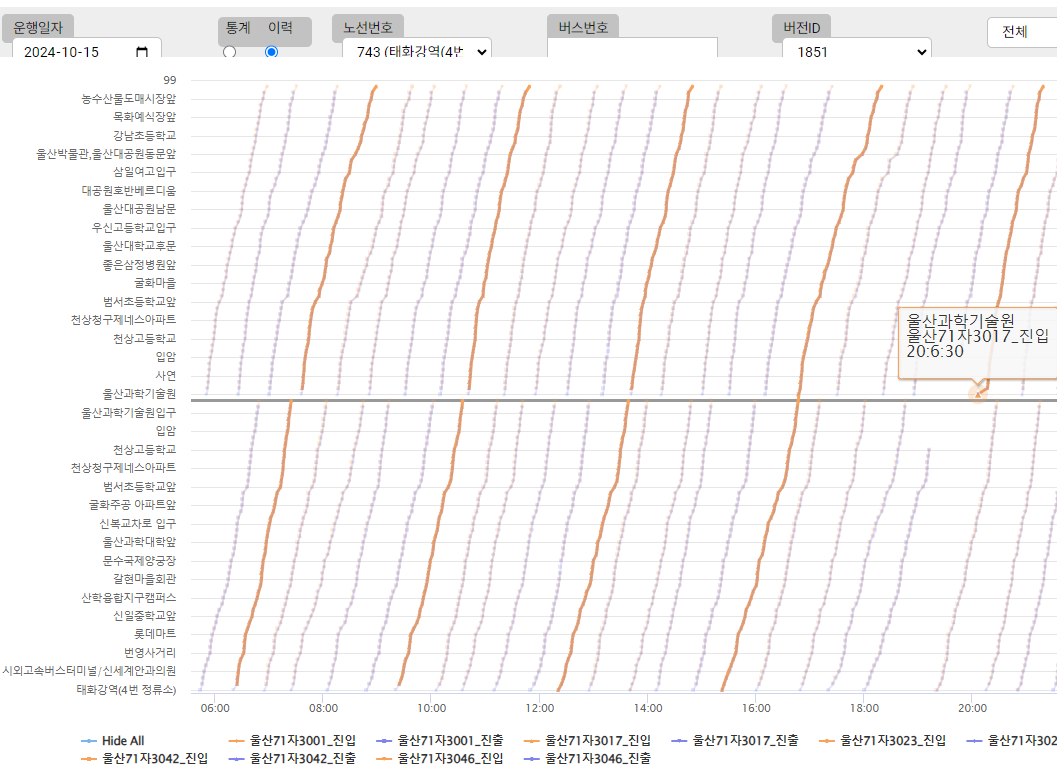Open the 노선번호 route dropdown
Image resolution: width=1057 pixels, height=769 pixels.
pyautogui.click(x=416, y=52)
